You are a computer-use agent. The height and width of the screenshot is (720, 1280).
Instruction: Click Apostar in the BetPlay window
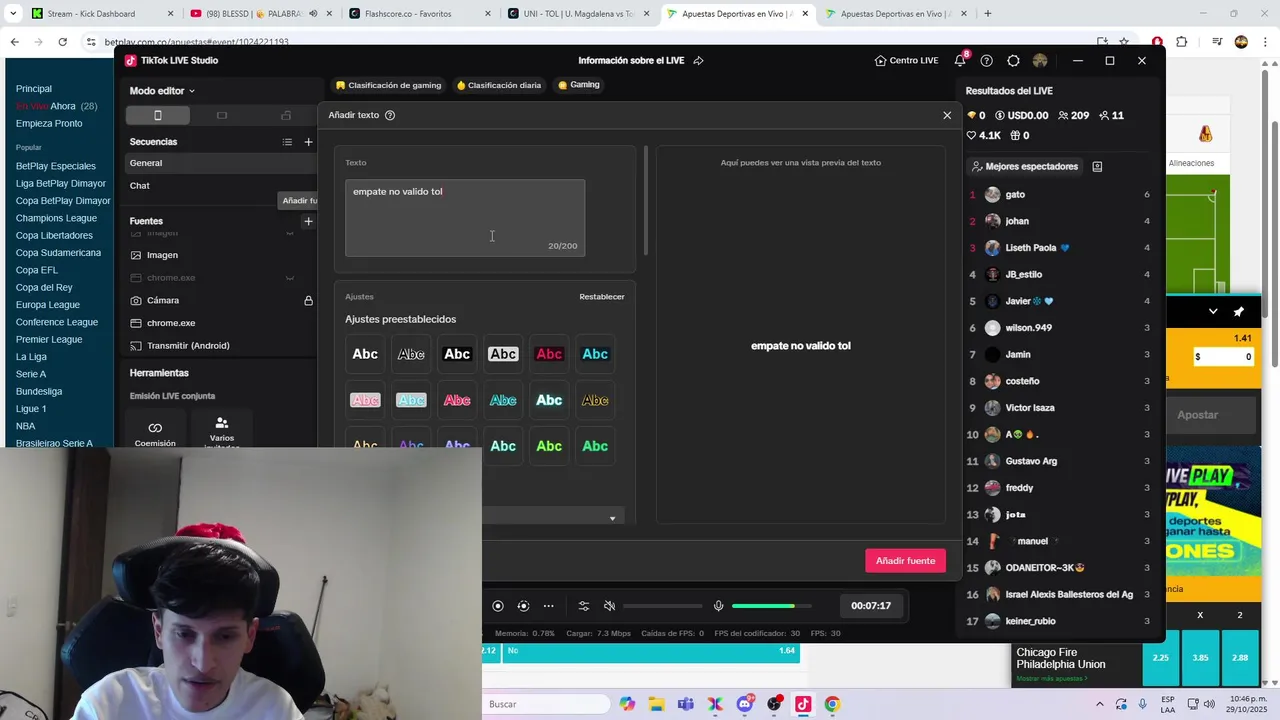tap(1197, 415)
